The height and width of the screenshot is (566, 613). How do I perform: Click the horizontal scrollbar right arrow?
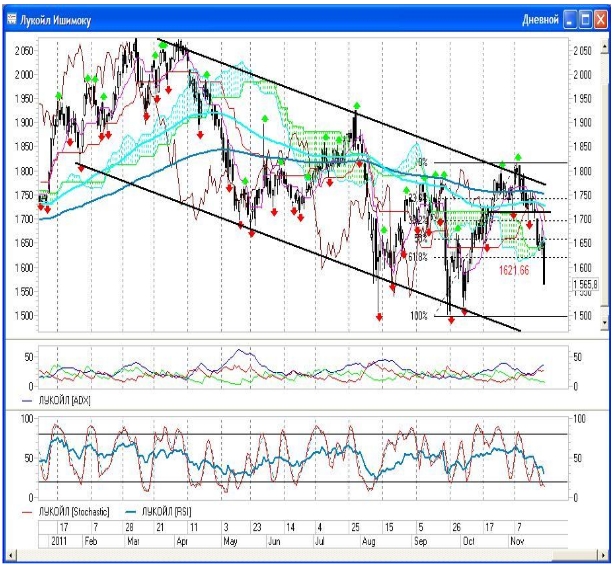coord(605,555)
